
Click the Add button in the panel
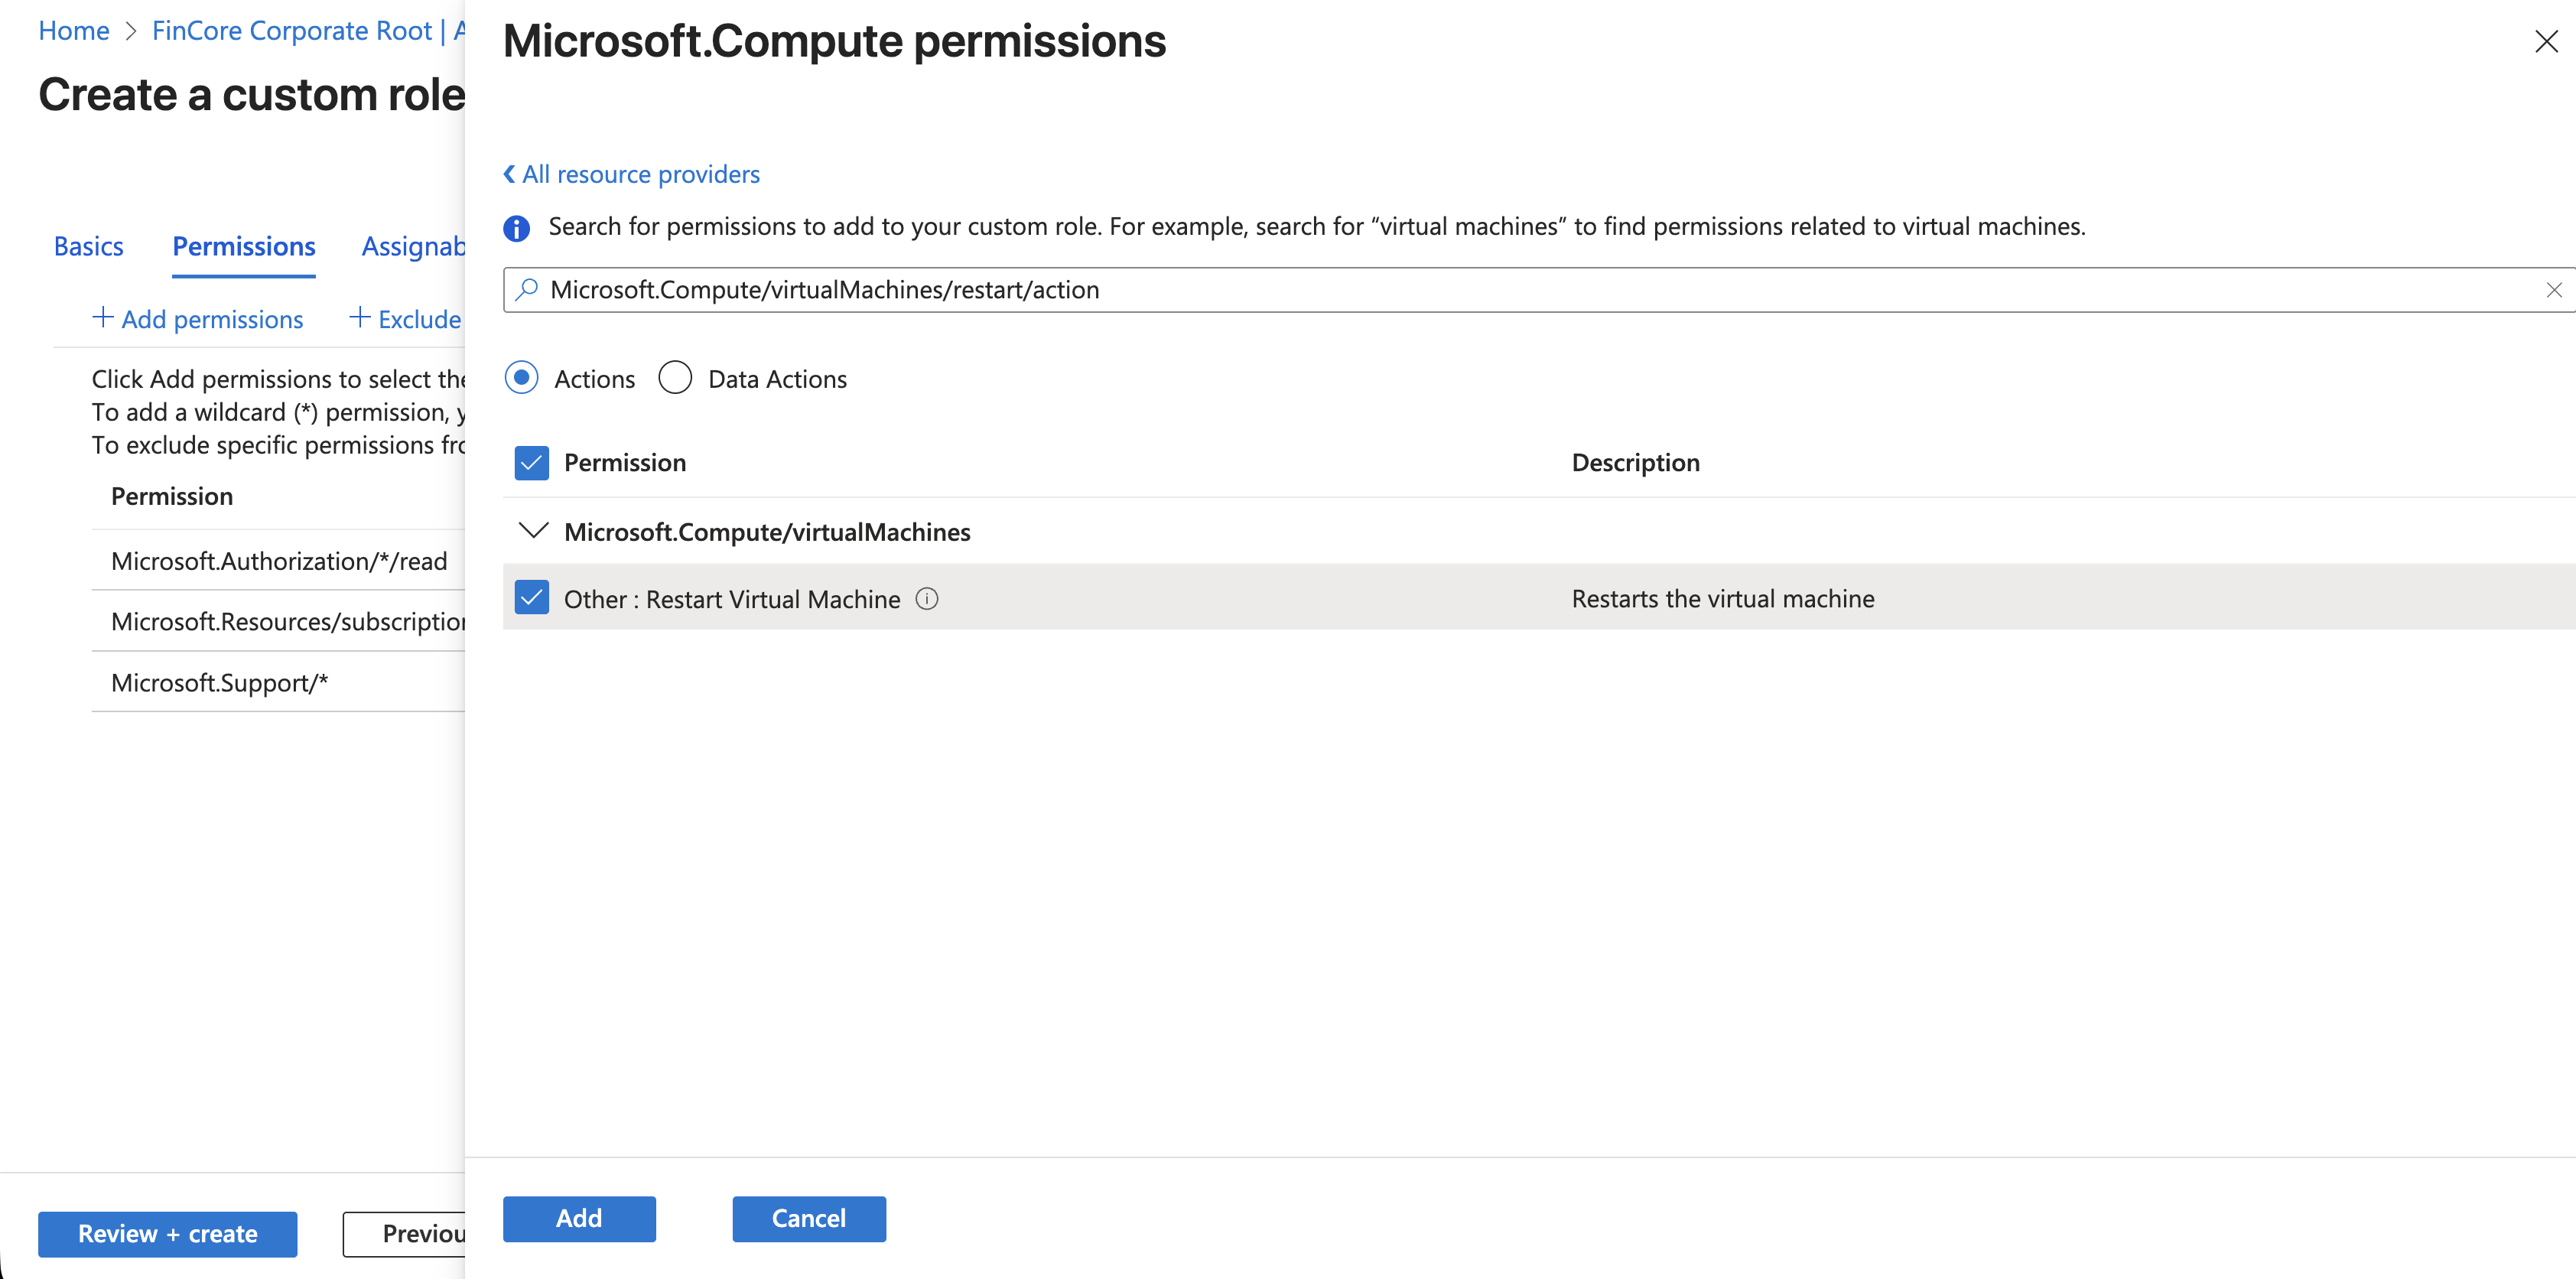click(579, 1219)
